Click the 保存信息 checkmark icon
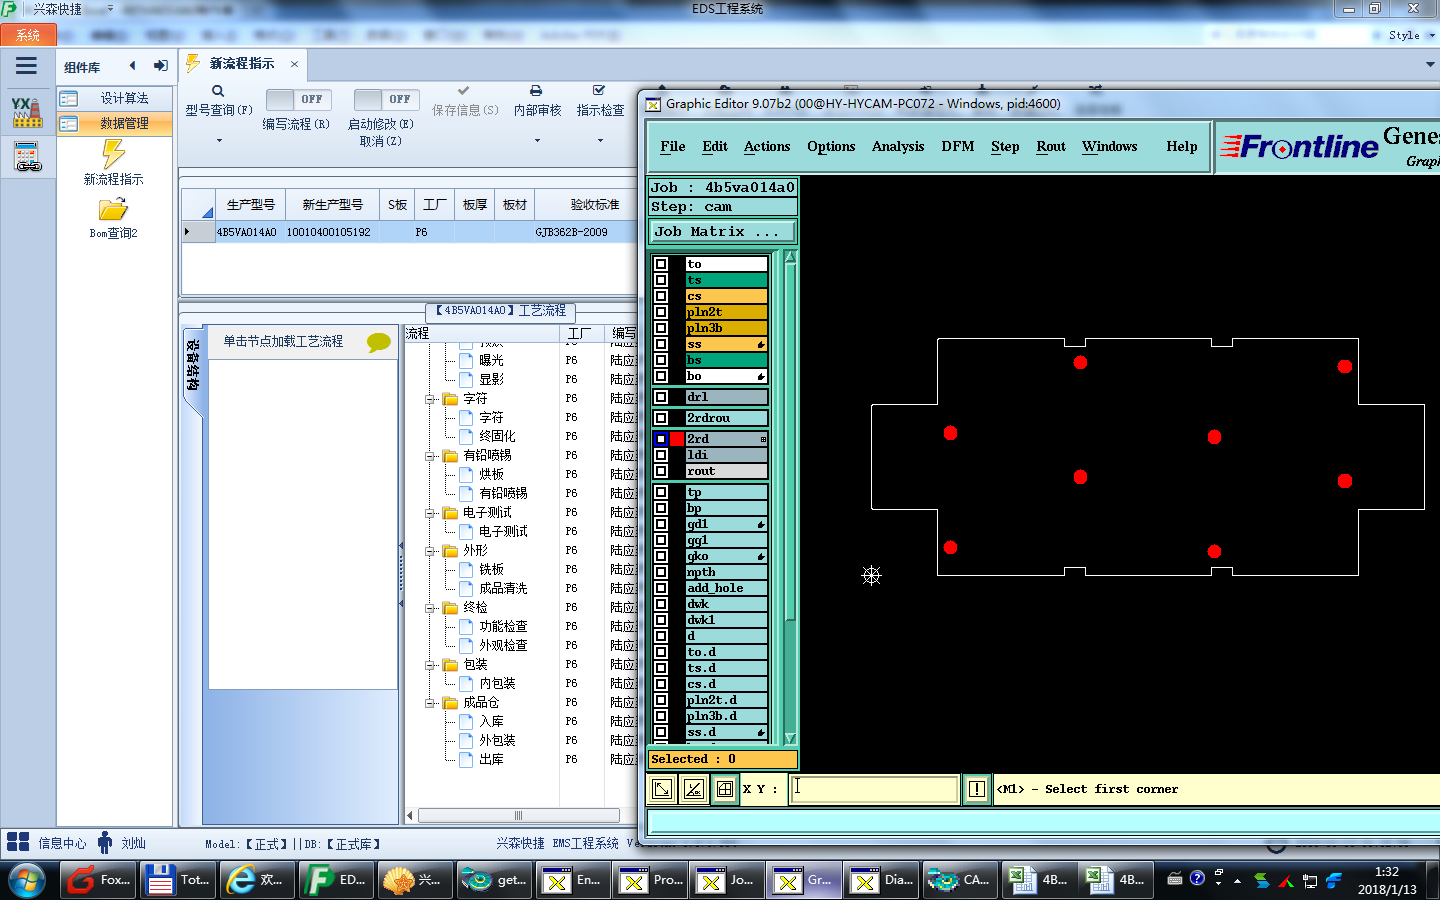Screen dimensions: 1440x900 click(463, 90)
